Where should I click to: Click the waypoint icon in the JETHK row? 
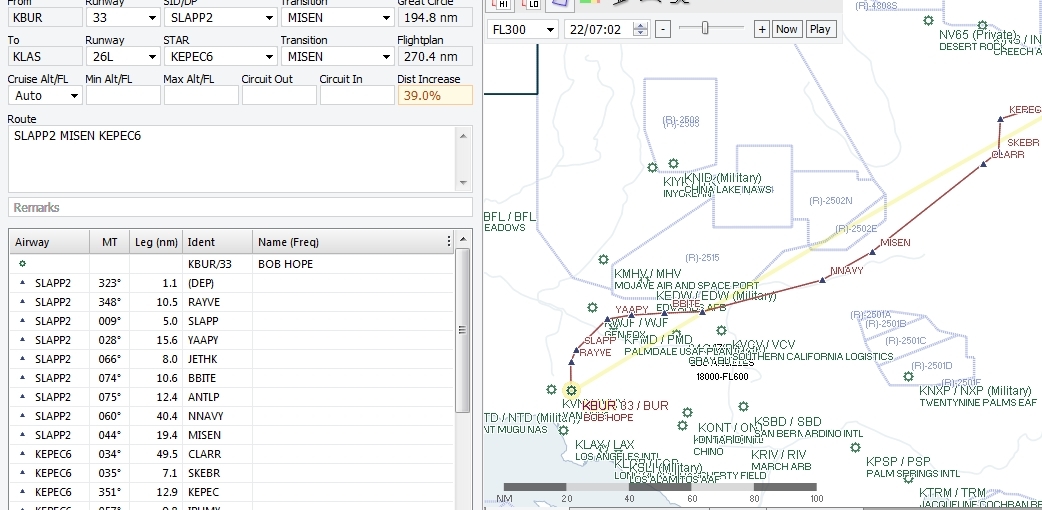click(x=23, y=358)
